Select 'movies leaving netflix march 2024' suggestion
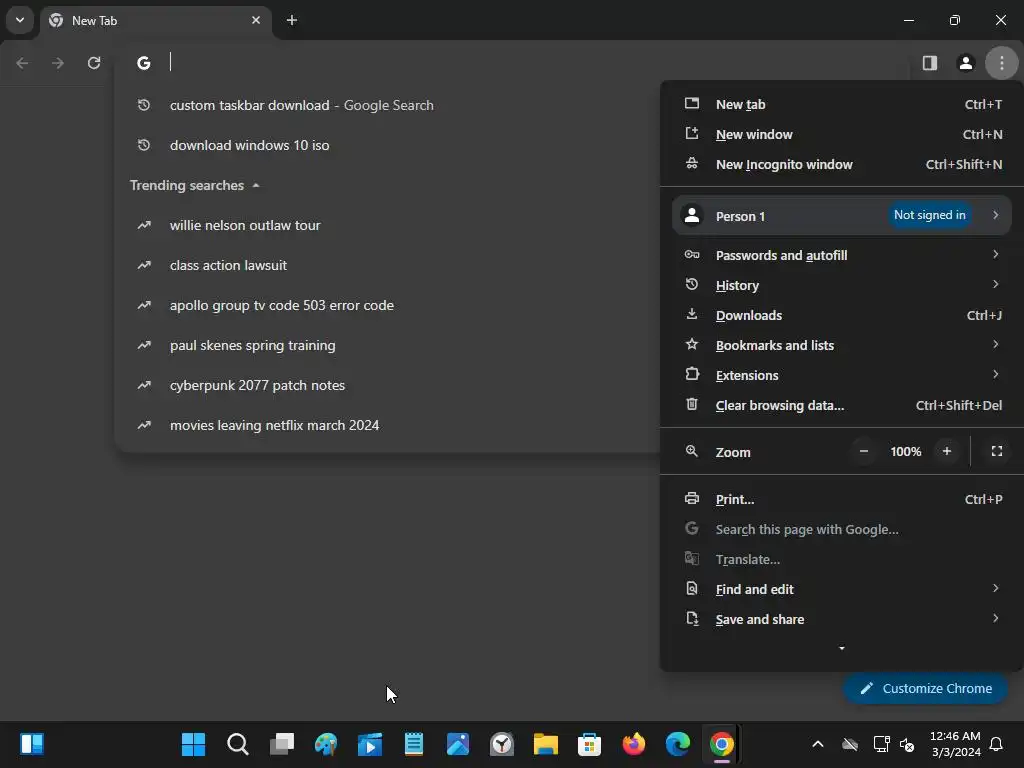The width and height of the screenshot is (1024, 768). tap(387, 425)
